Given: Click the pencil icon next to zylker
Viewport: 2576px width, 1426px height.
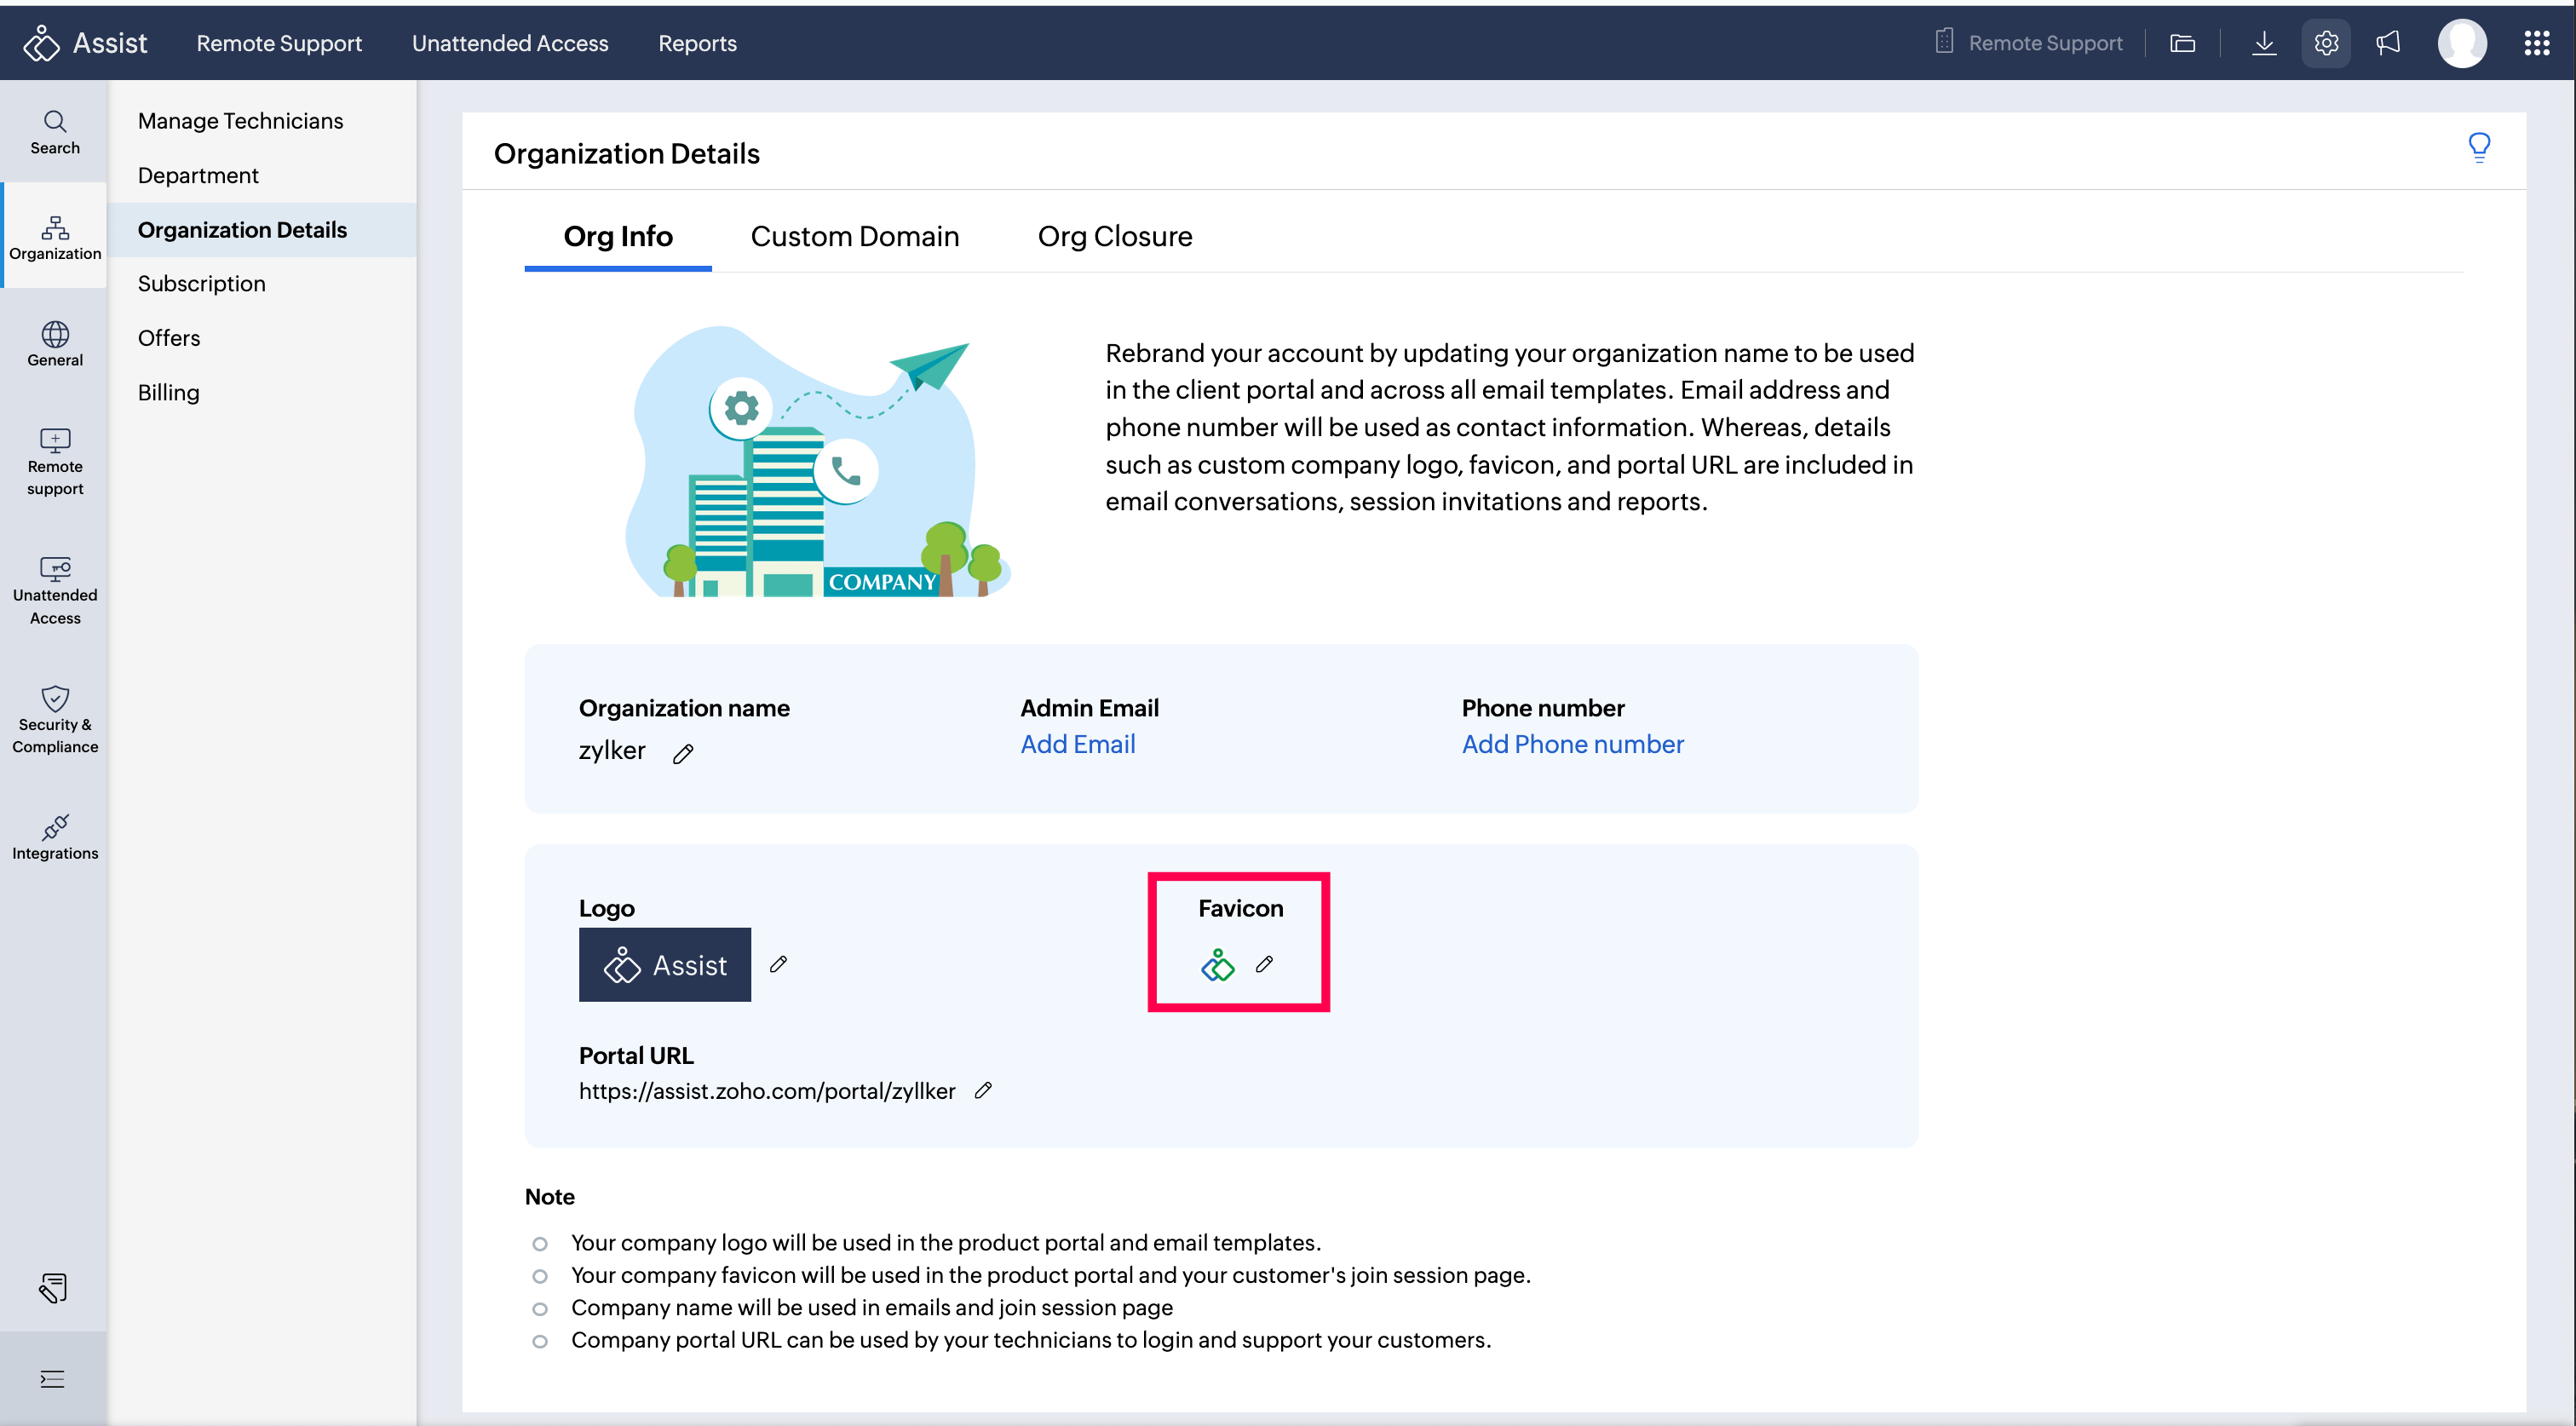Looking at the screenshot, I should tap(683, 753).
